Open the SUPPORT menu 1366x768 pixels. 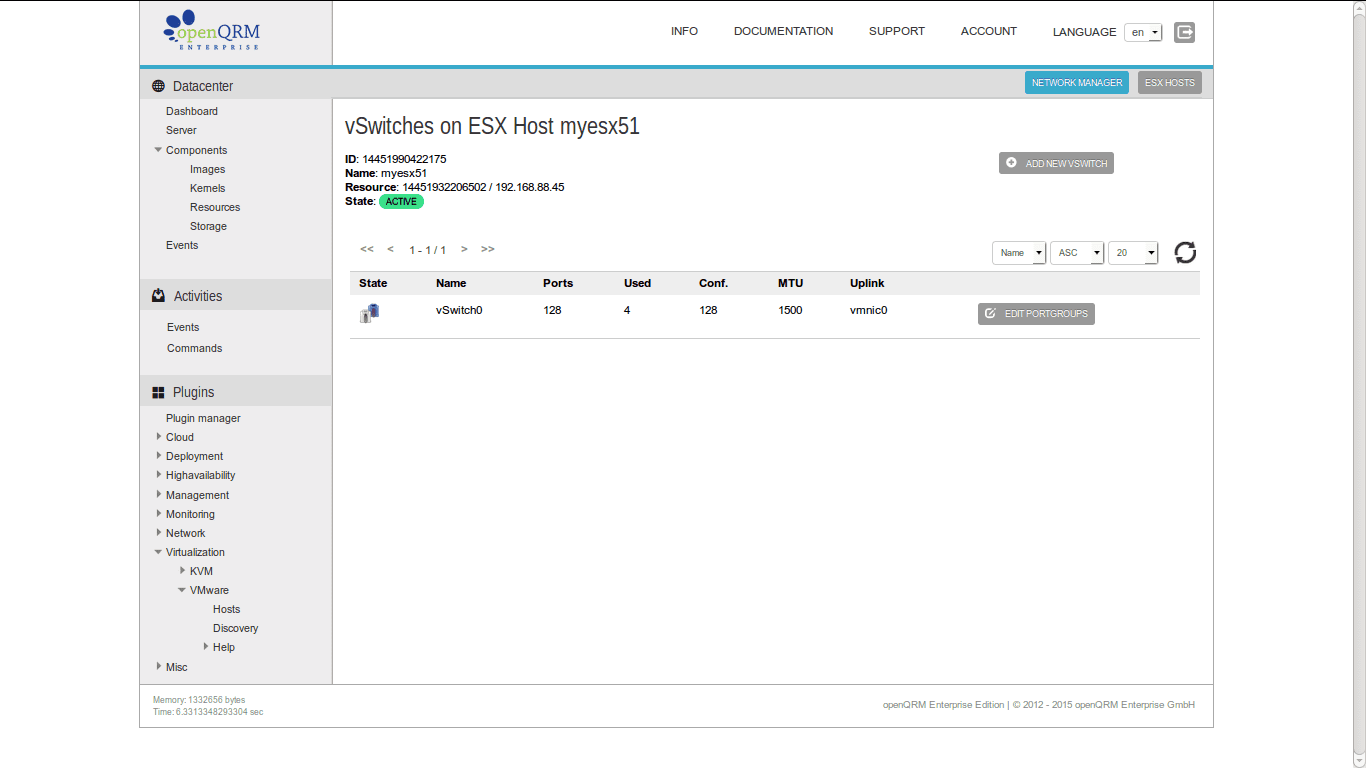click(897, 31)
